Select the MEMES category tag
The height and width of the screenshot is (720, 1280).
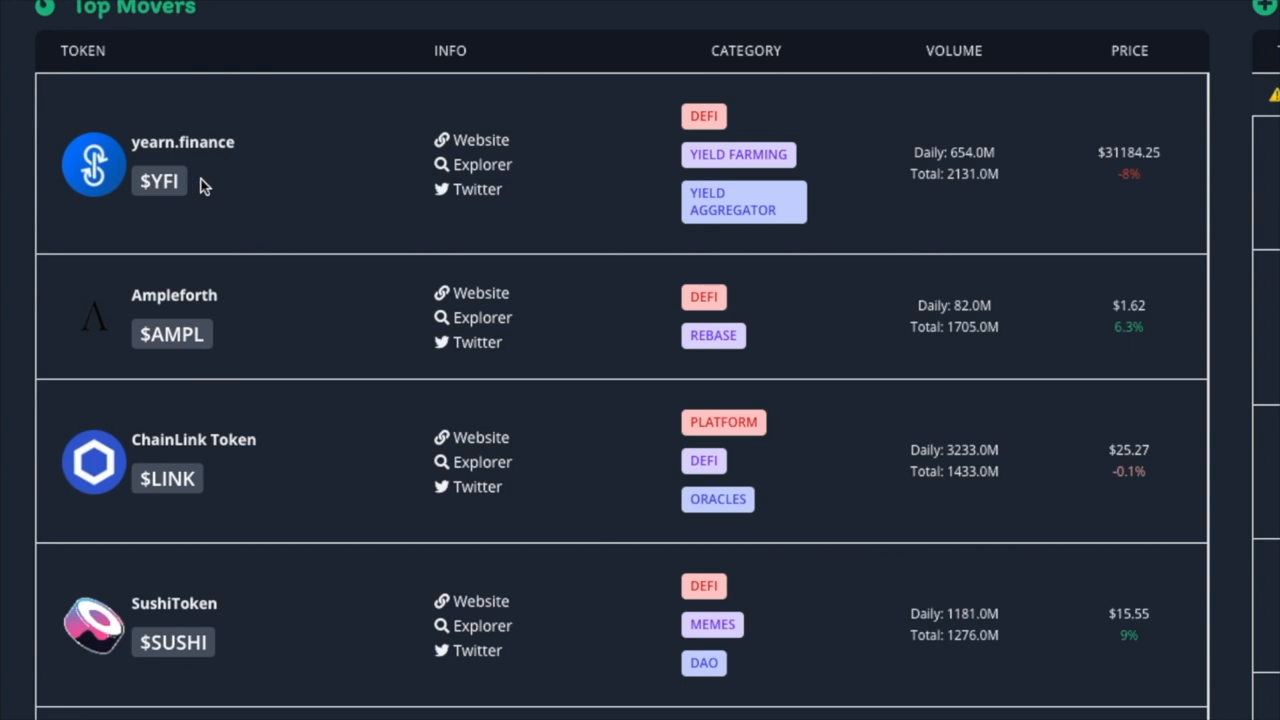712,624
